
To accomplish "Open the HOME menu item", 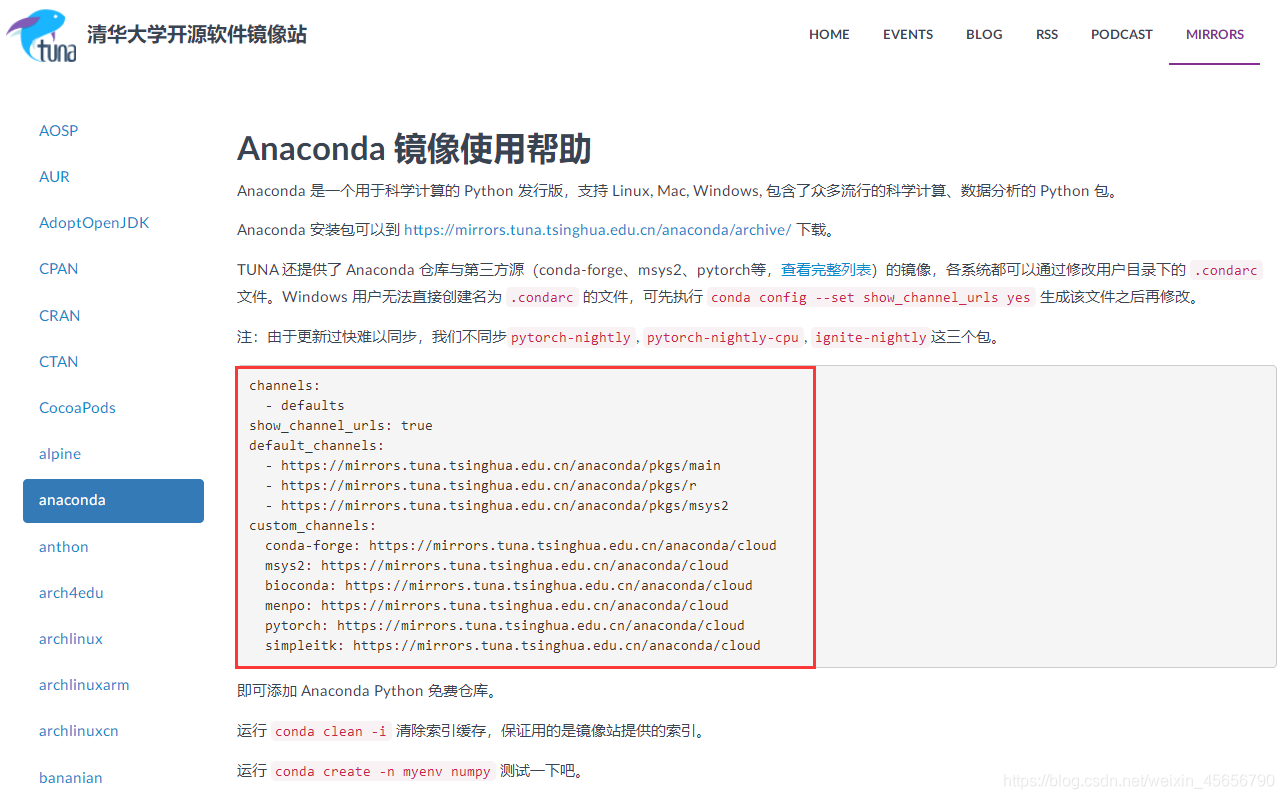I will 829,34.
